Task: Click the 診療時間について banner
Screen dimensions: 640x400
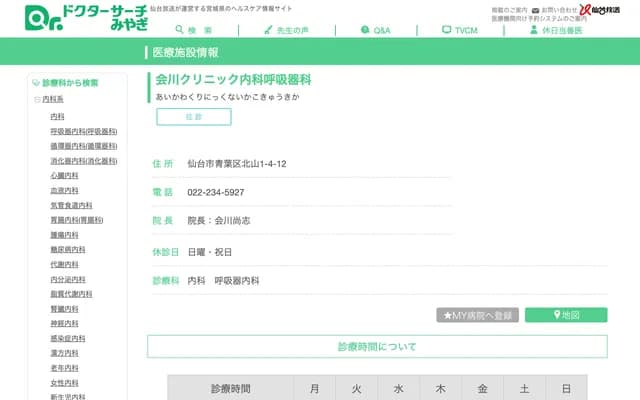Action: [x=377, y=347]
